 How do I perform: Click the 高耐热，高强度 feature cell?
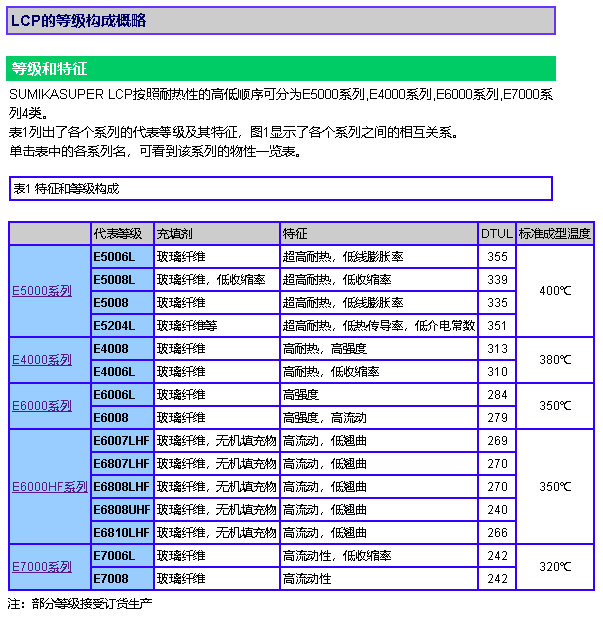[x=379, y=349]
